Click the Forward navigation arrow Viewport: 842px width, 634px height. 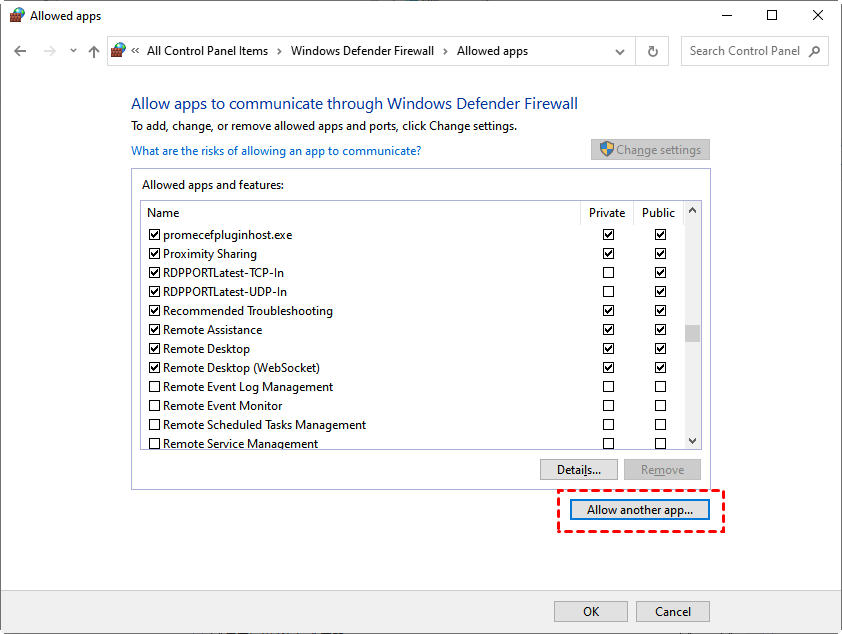click(x=49, y=51)
